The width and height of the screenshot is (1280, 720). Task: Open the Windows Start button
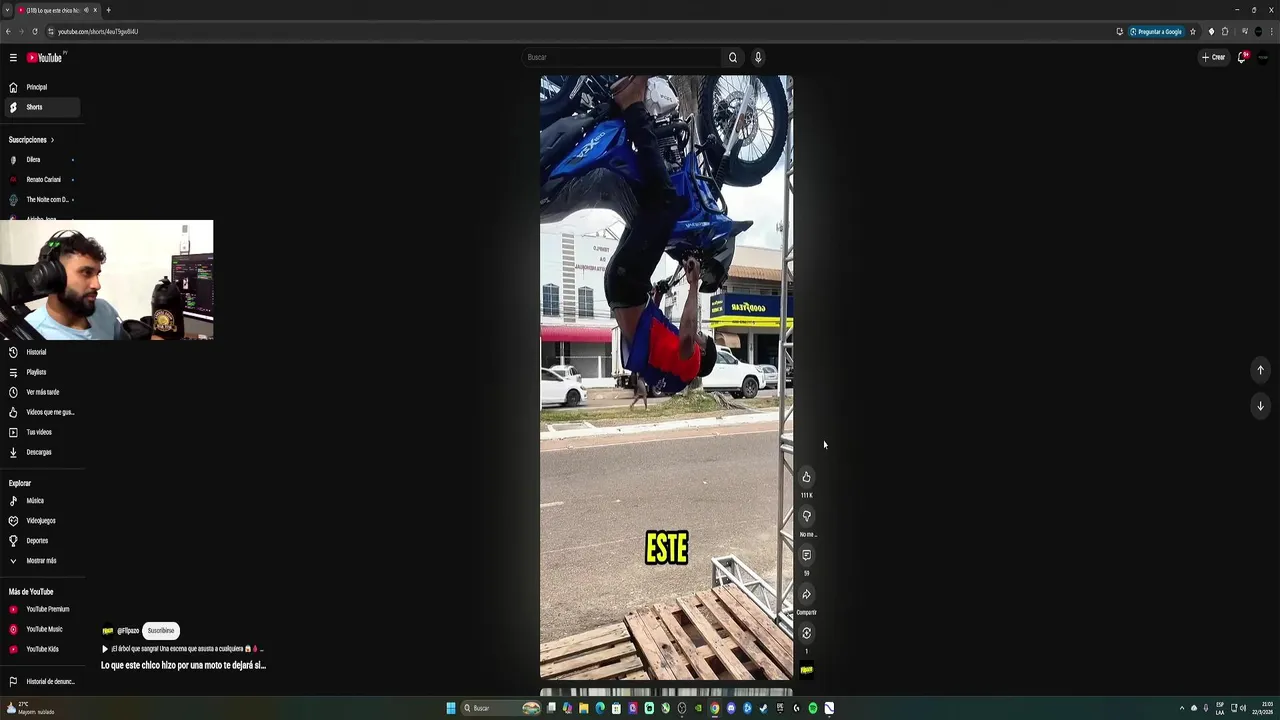[x=451, y=708]
